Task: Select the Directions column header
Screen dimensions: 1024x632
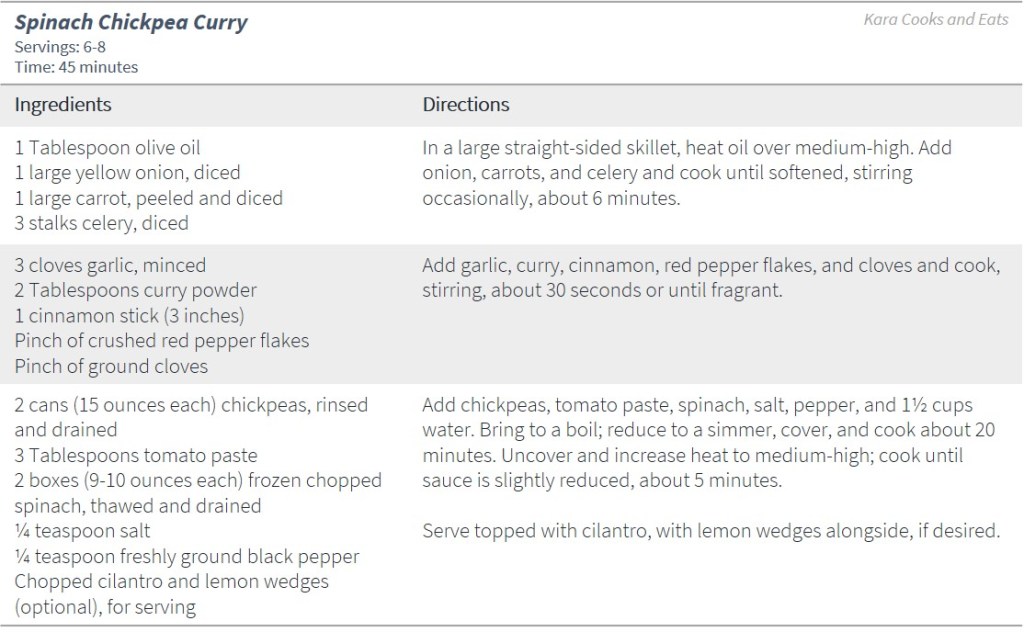Action: [466, 105]
